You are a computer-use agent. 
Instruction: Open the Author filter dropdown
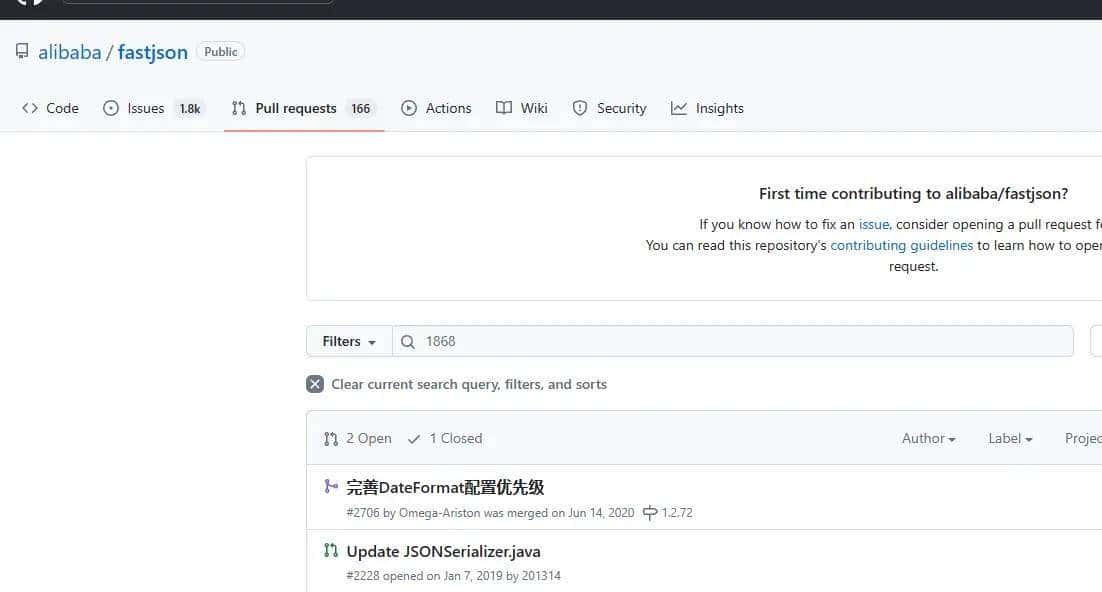click(927, 438)
